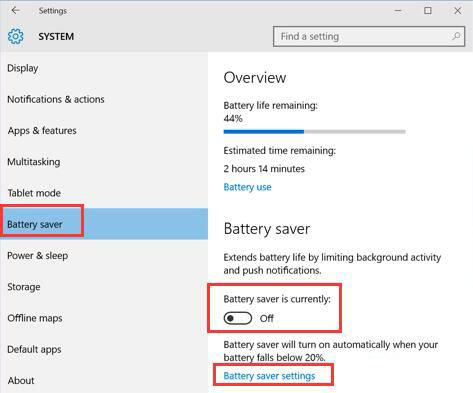Viewport: 473px width, 393px height.
Task: Maximize the Settings window
Action: coord(428,11)
